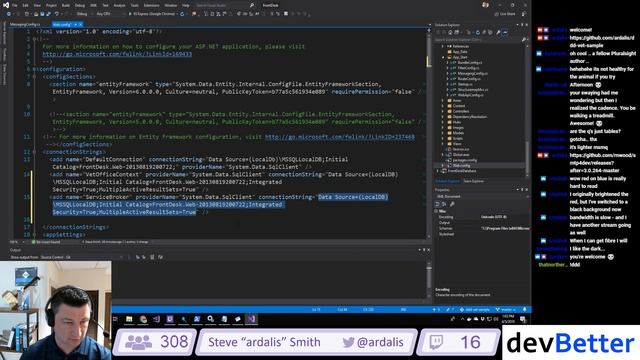Click the Save All toolbar icon
640x360 pixels.
pos(49,14)
